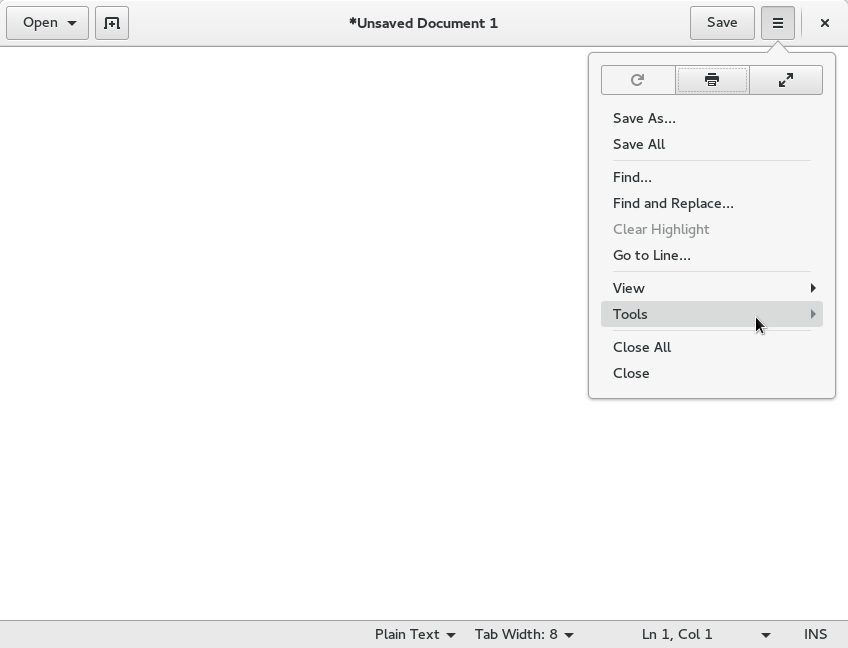The width and height of the screenshot is (848, 648).
Task: Choose Close menu entry
Action: coord(712,373)
